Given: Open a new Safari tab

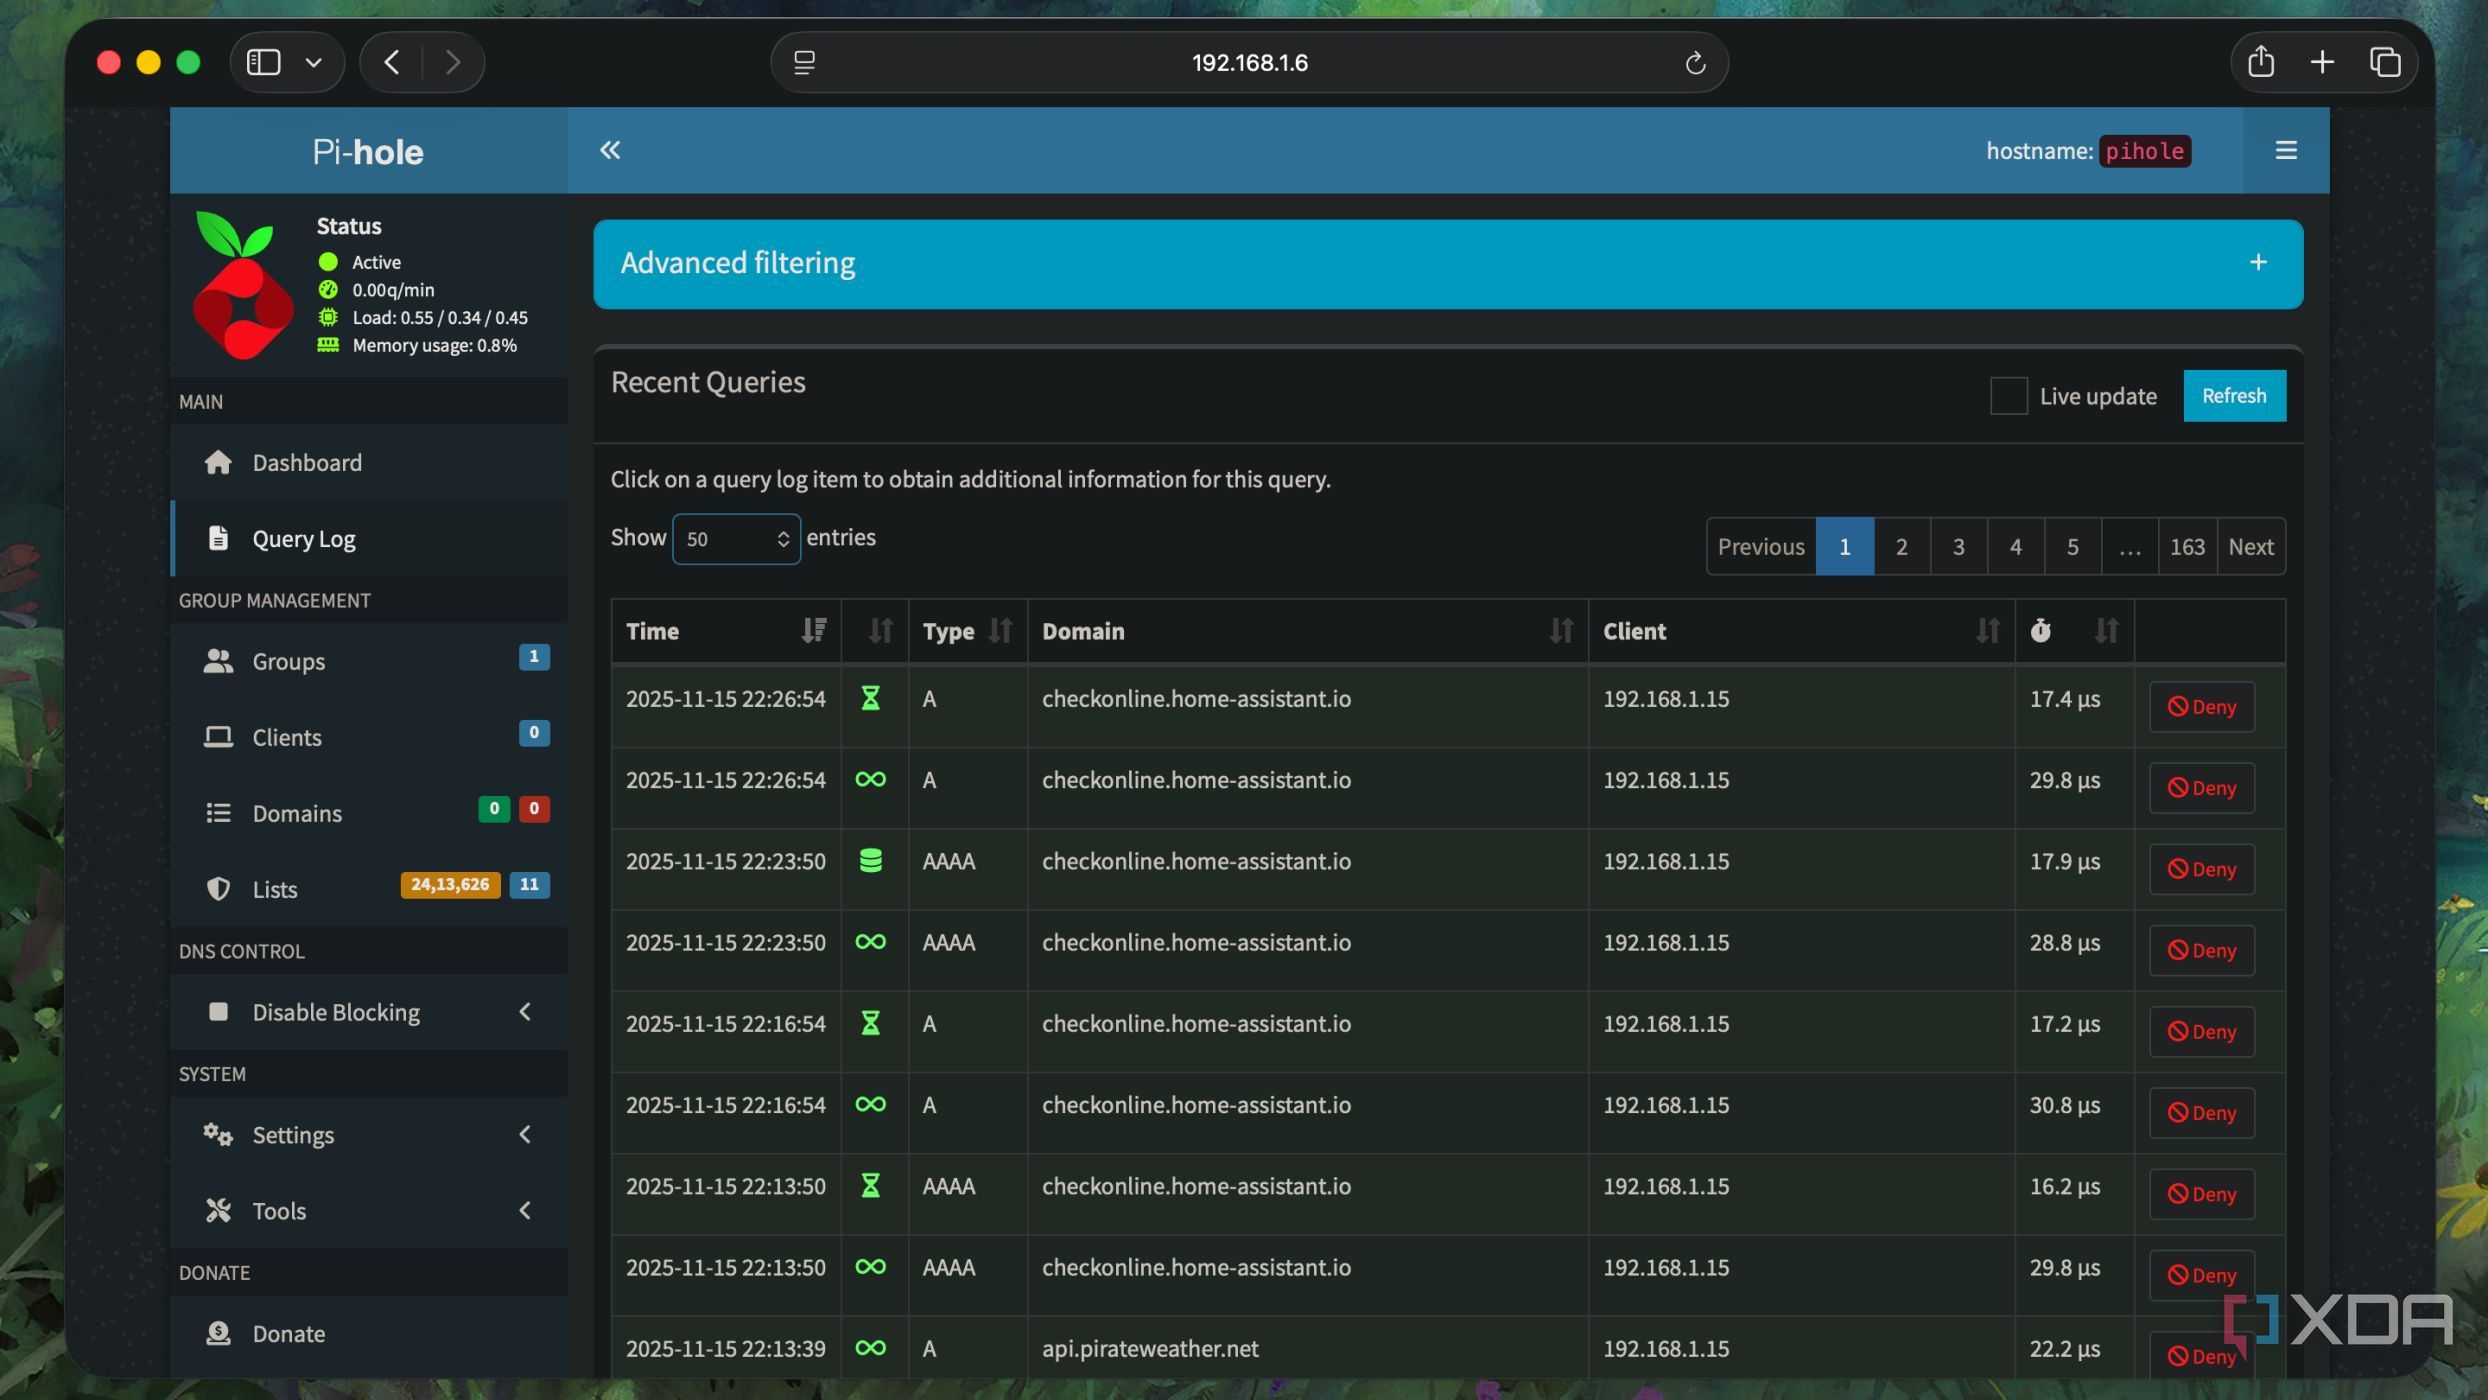Looking at the screenshot, I should pyautogui.click(x=2322, y=62).
